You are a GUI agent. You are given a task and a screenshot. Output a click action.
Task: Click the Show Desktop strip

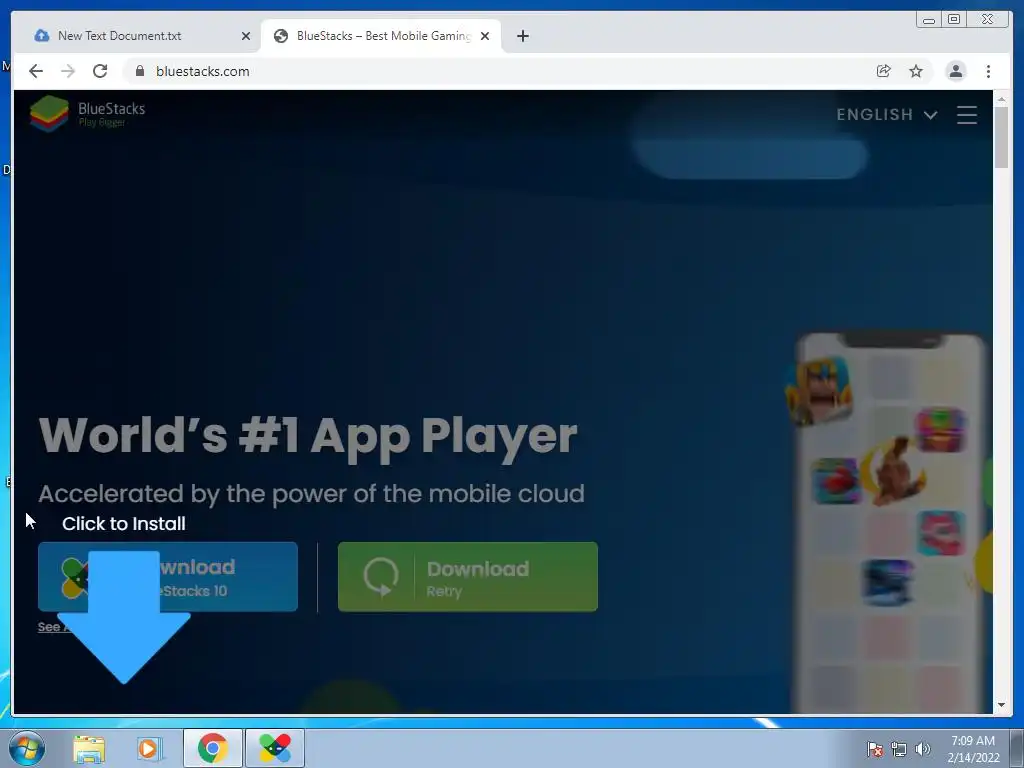pos(1017,748)
